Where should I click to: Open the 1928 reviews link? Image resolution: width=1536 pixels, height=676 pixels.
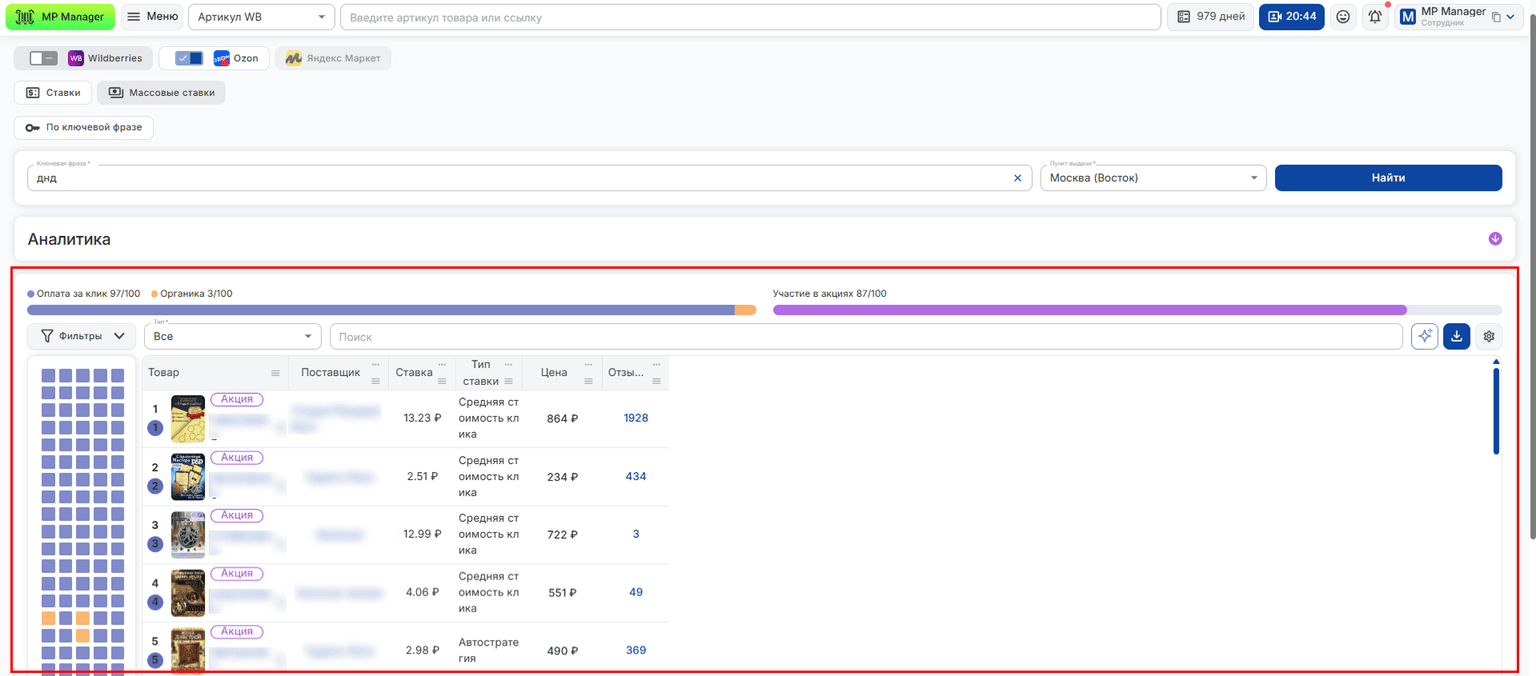(636, 418)
